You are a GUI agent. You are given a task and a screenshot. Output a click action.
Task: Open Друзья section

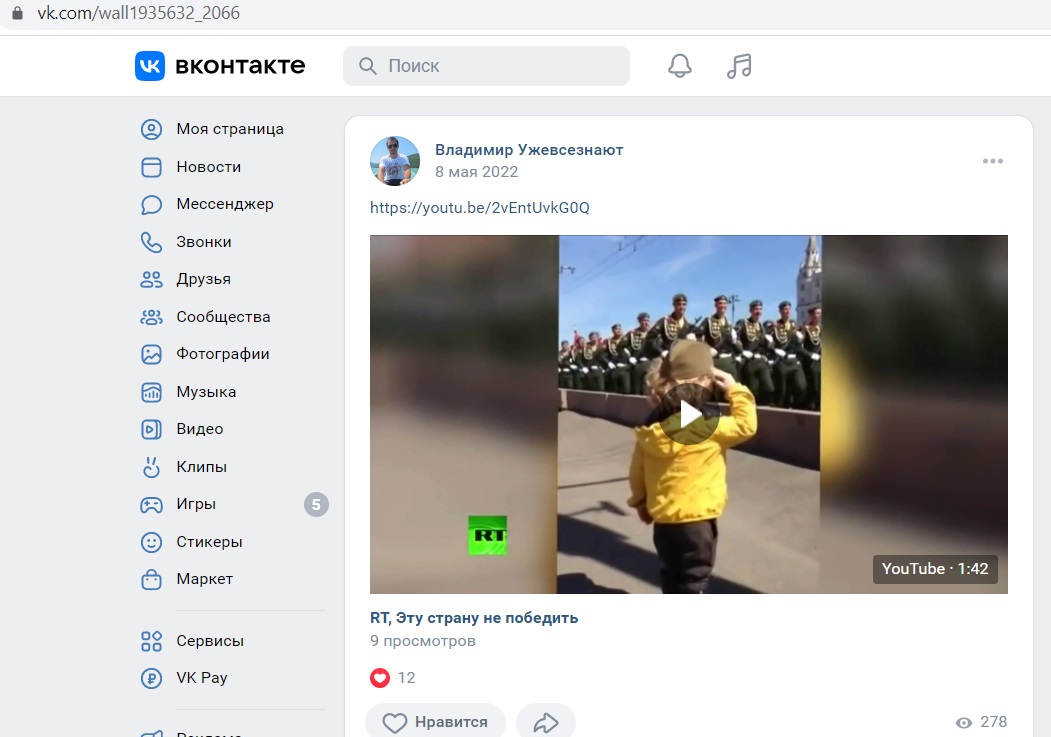click(204, 279)
